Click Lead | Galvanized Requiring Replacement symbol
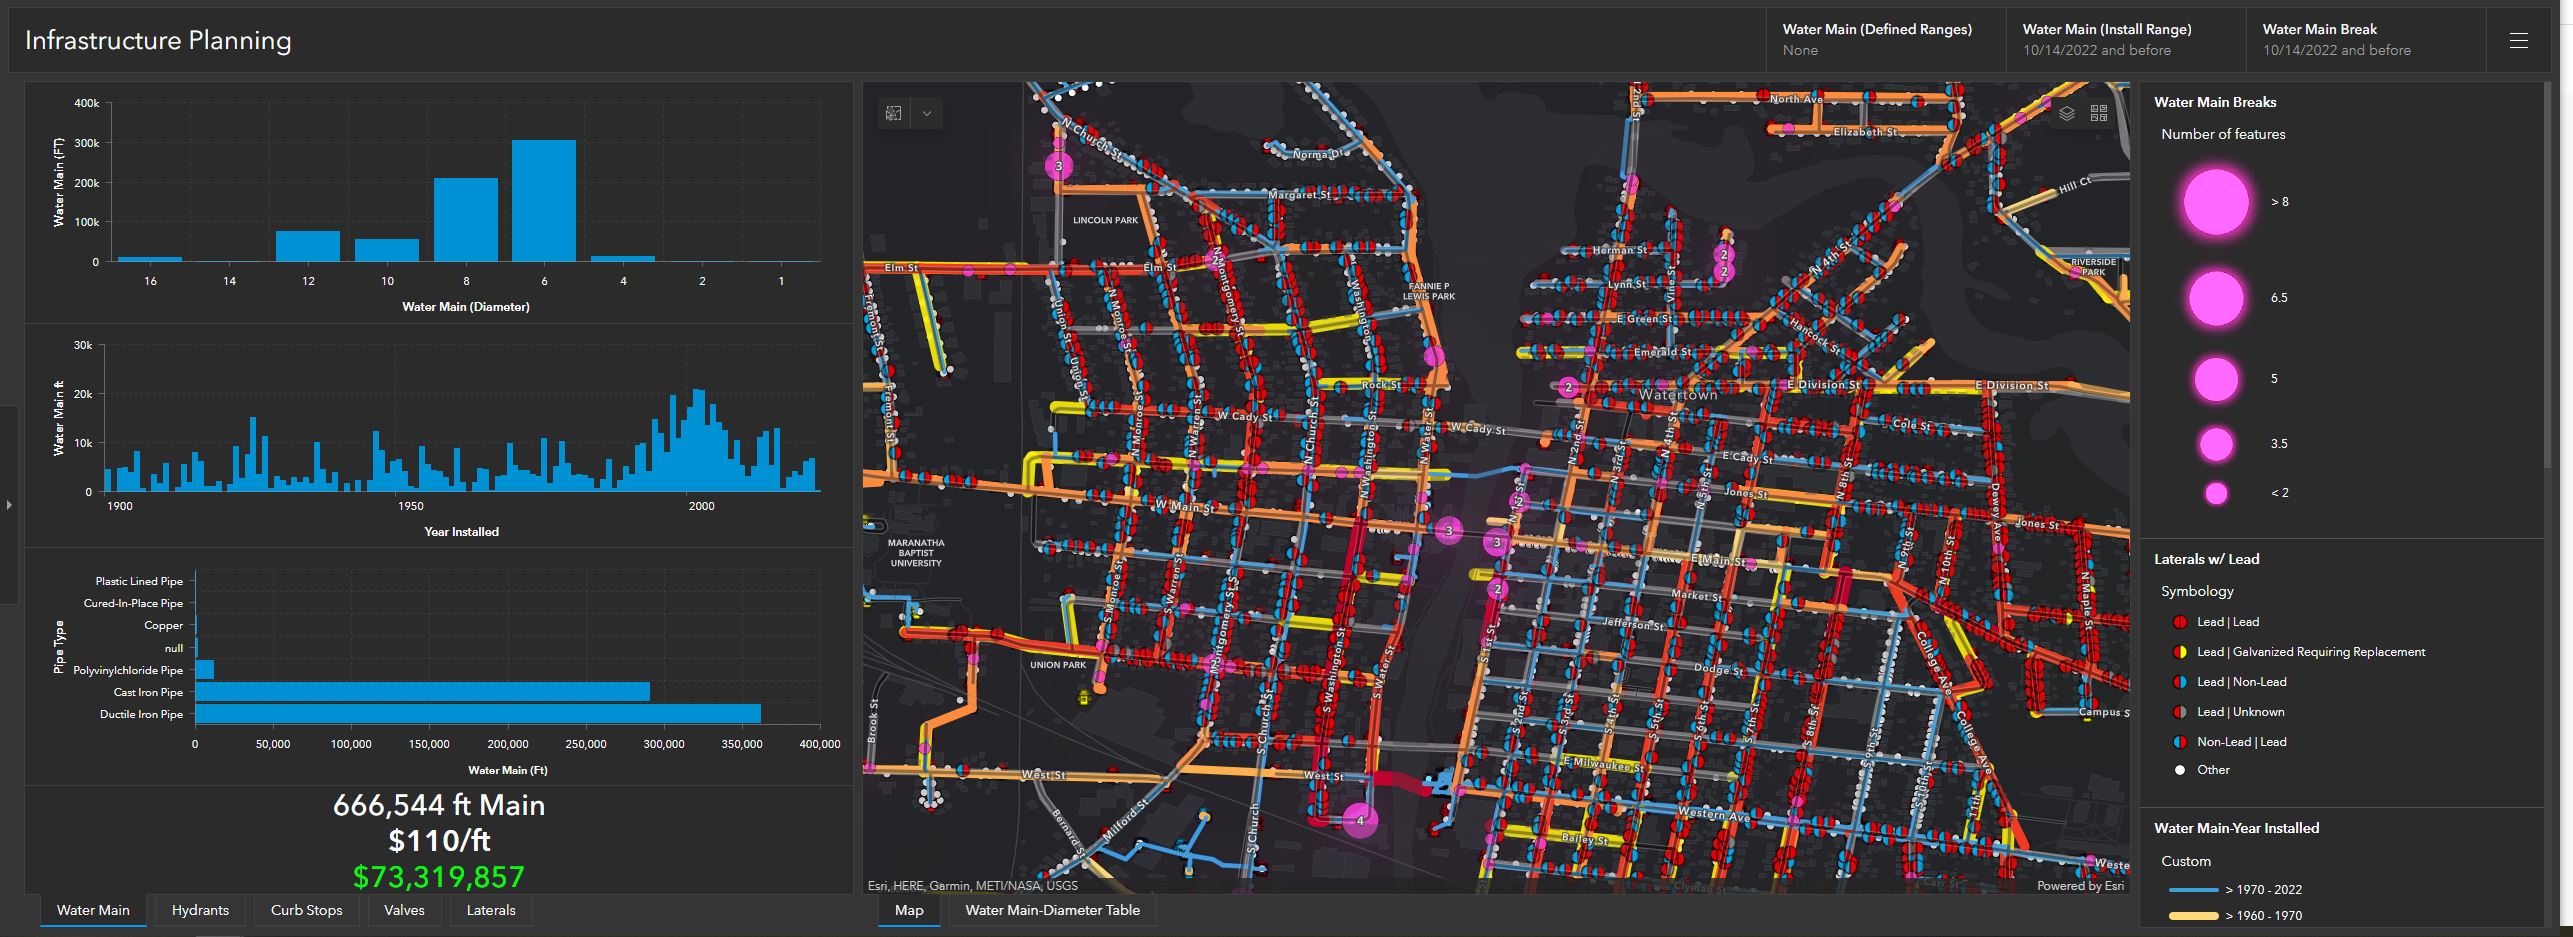2573x937 pixels. (x=2180, y=652)
